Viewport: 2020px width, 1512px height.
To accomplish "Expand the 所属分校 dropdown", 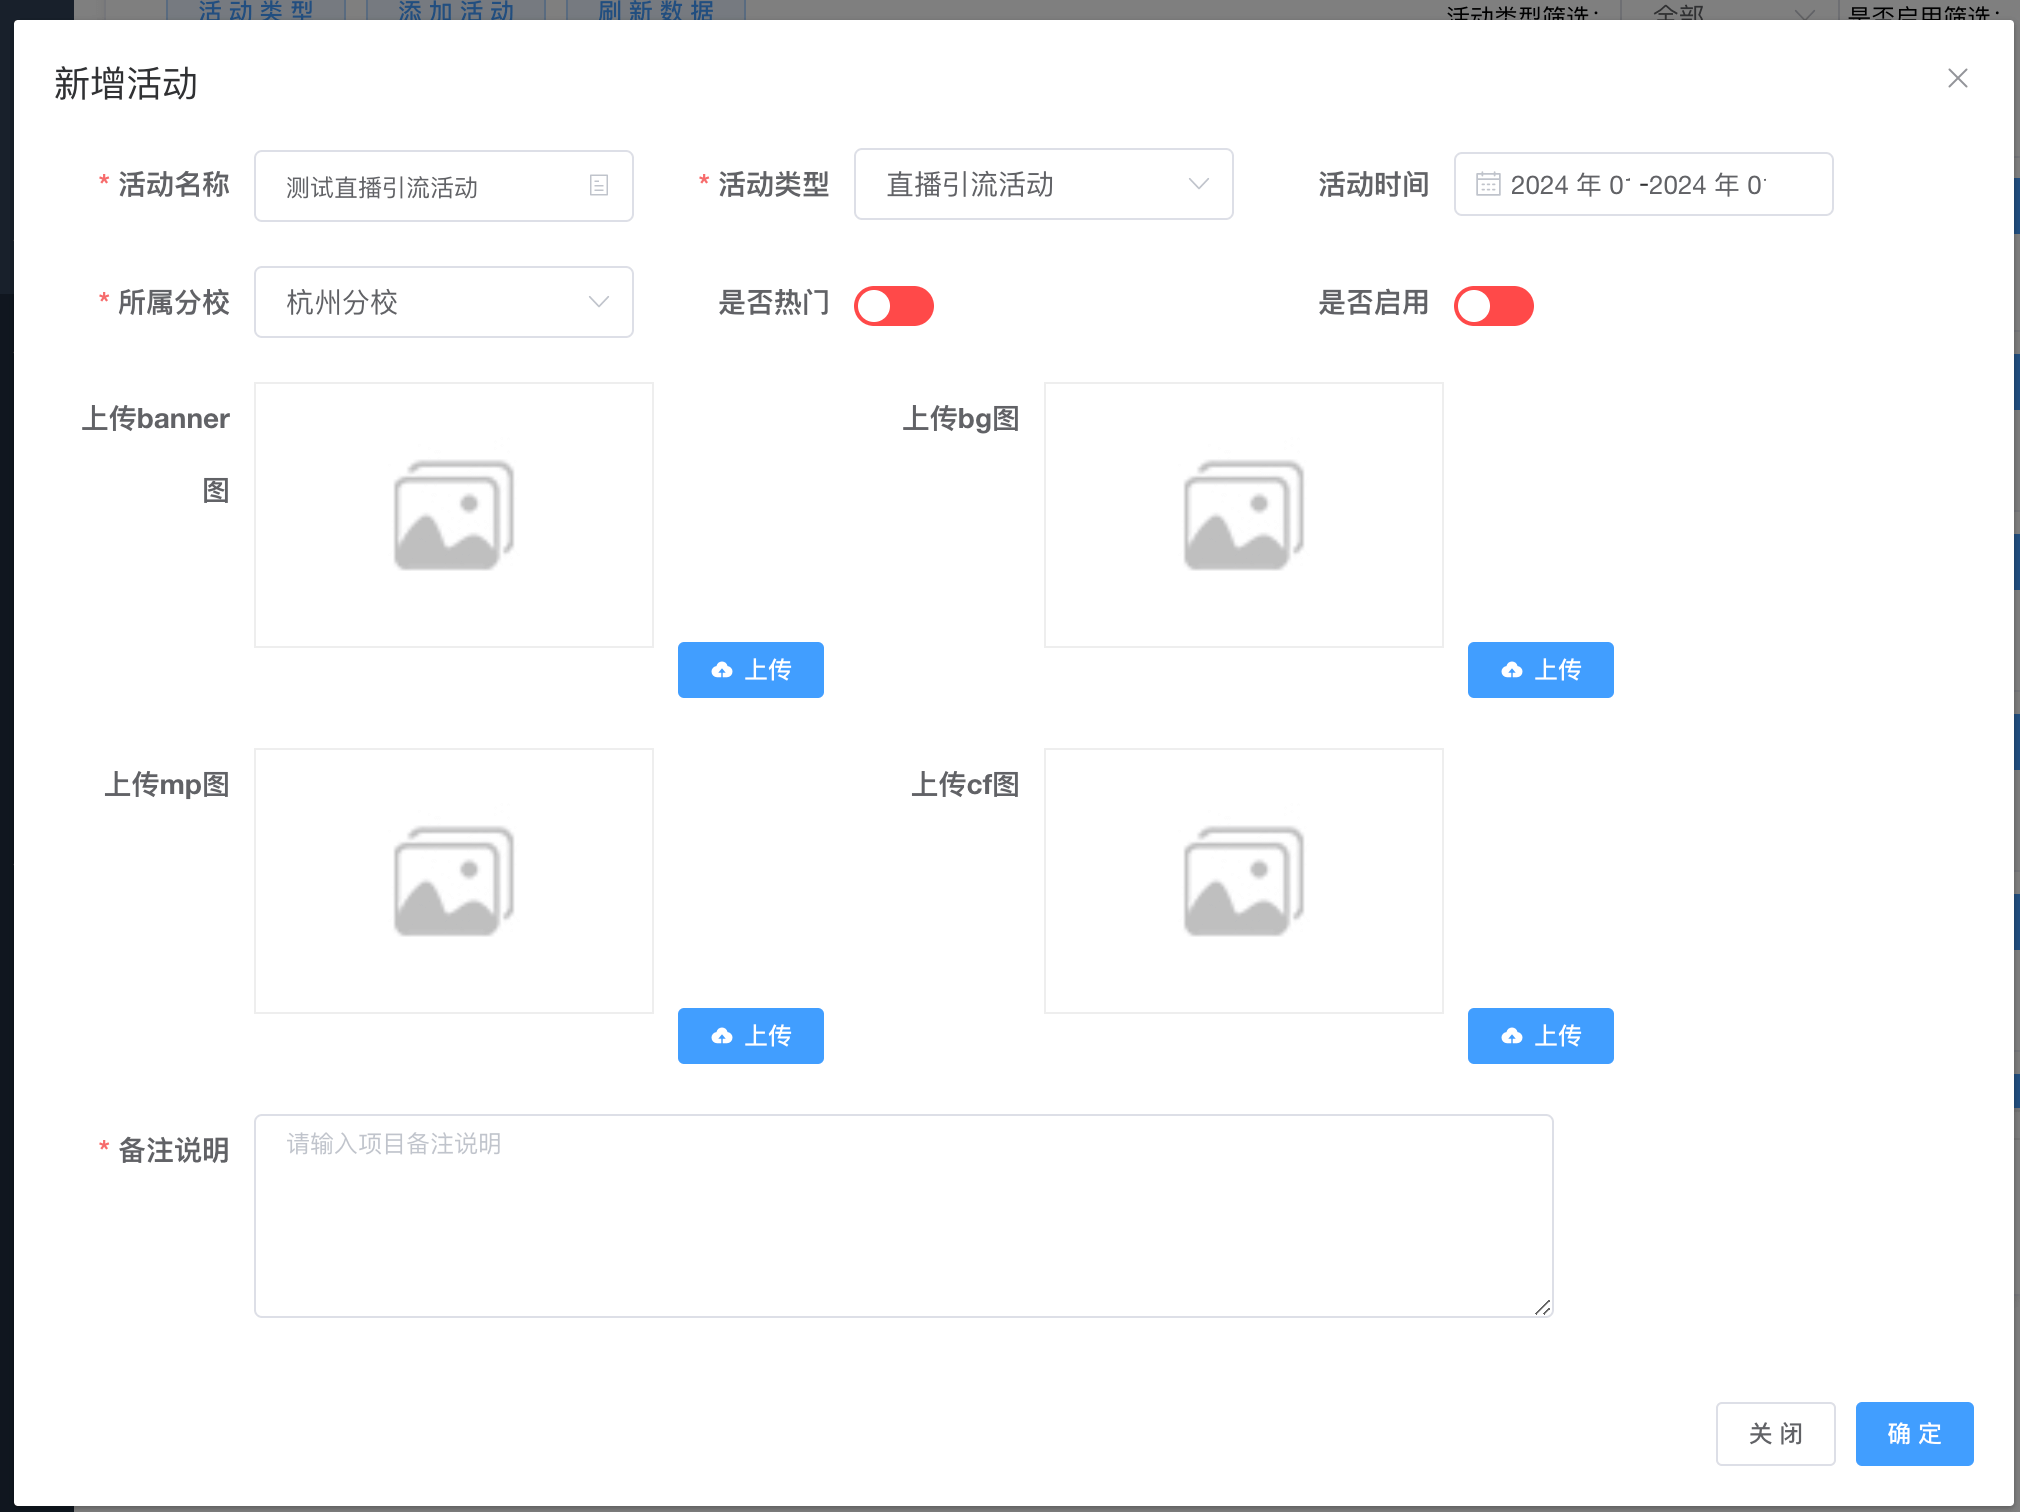I will (x=443, y=302).
